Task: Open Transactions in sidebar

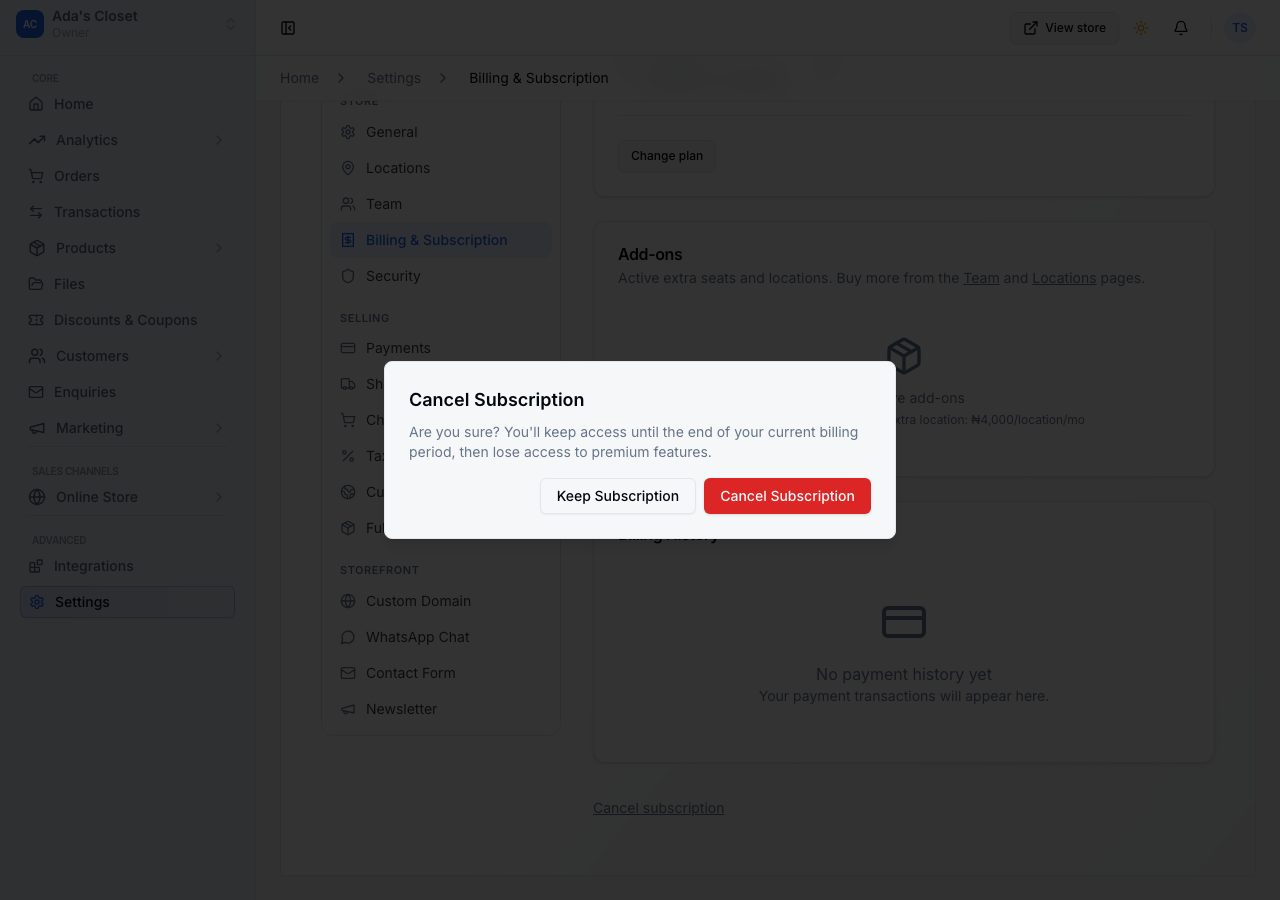Action: [x=127, y=212]
